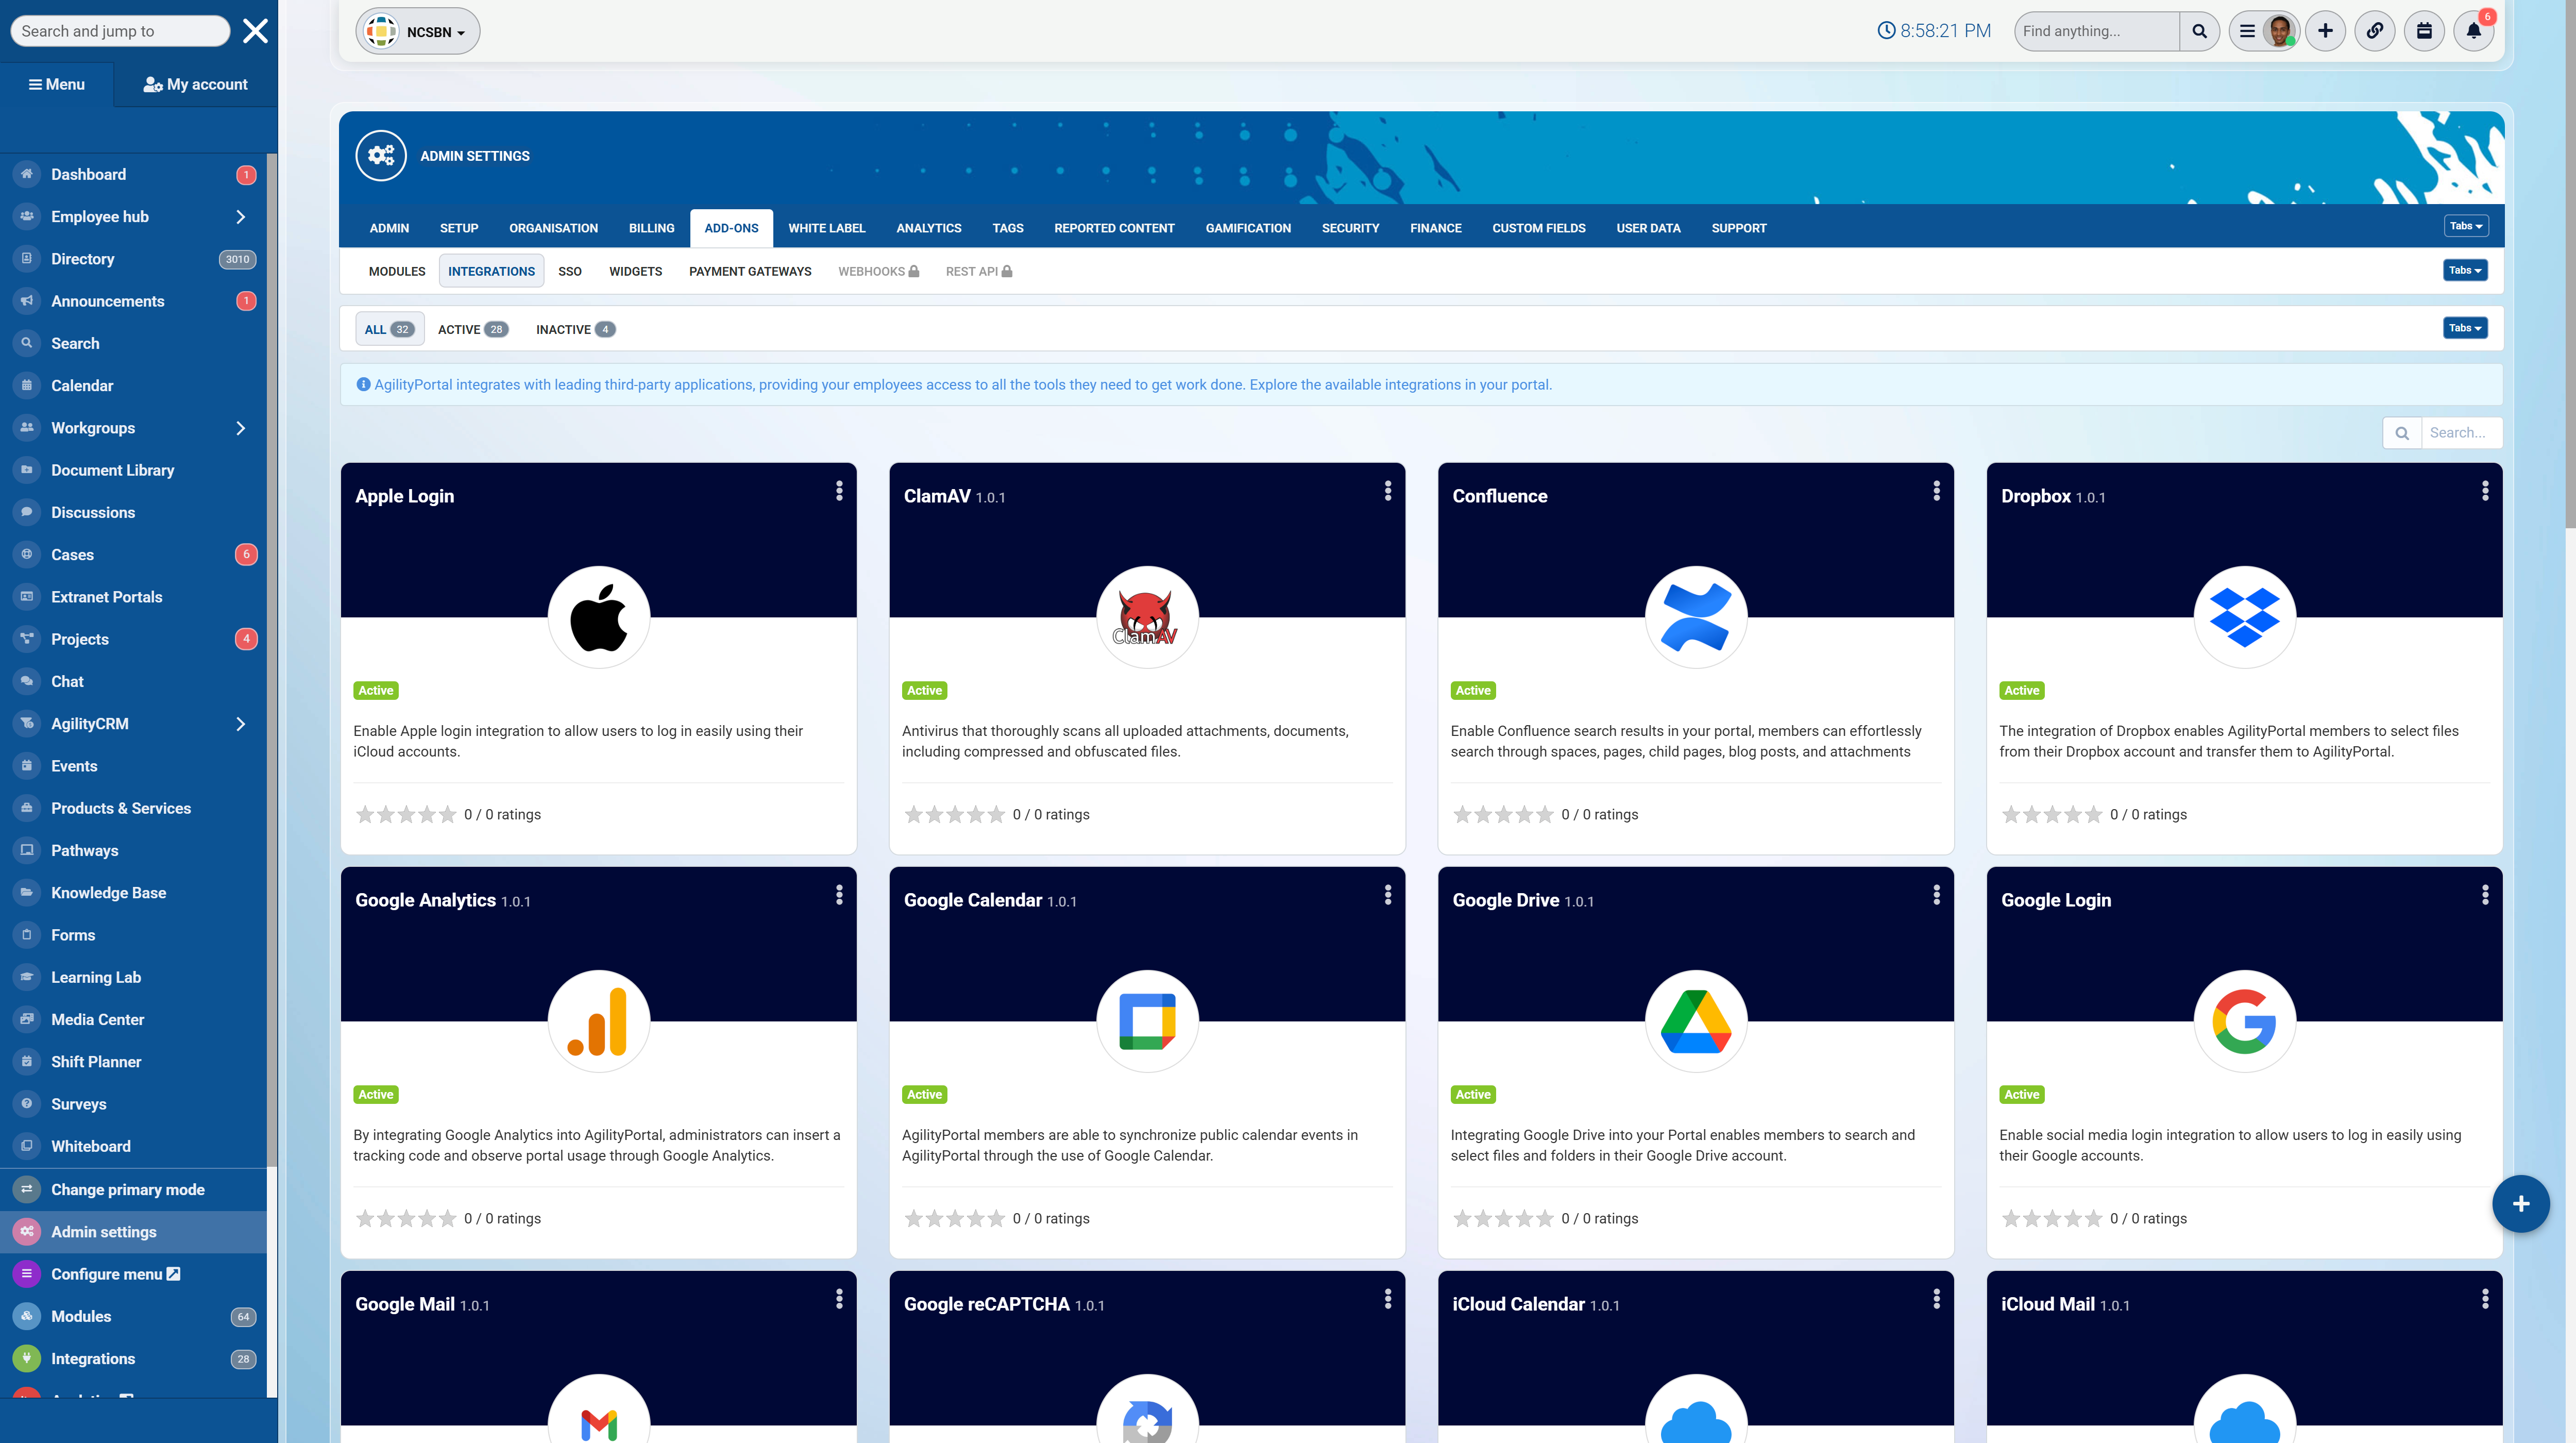The image size is (2576, 1443).
Task: Open the calendar icon in top bar
Action: [2424, 31]
